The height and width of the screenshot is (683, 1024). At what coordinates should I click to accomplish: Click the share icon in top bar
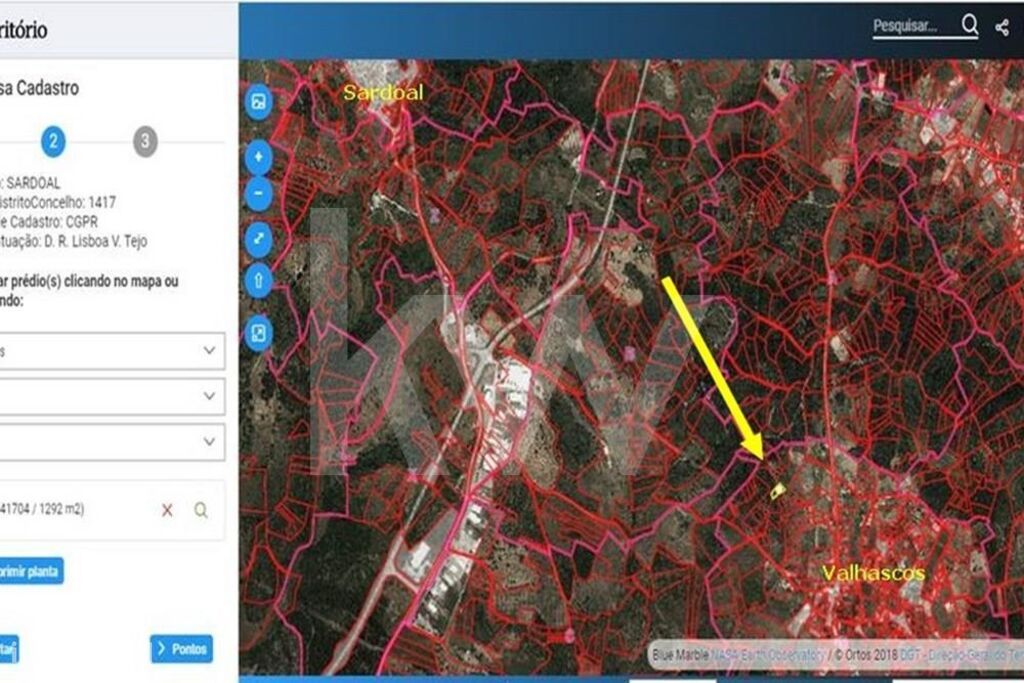pyautogui.click(x=1002, y=27)
